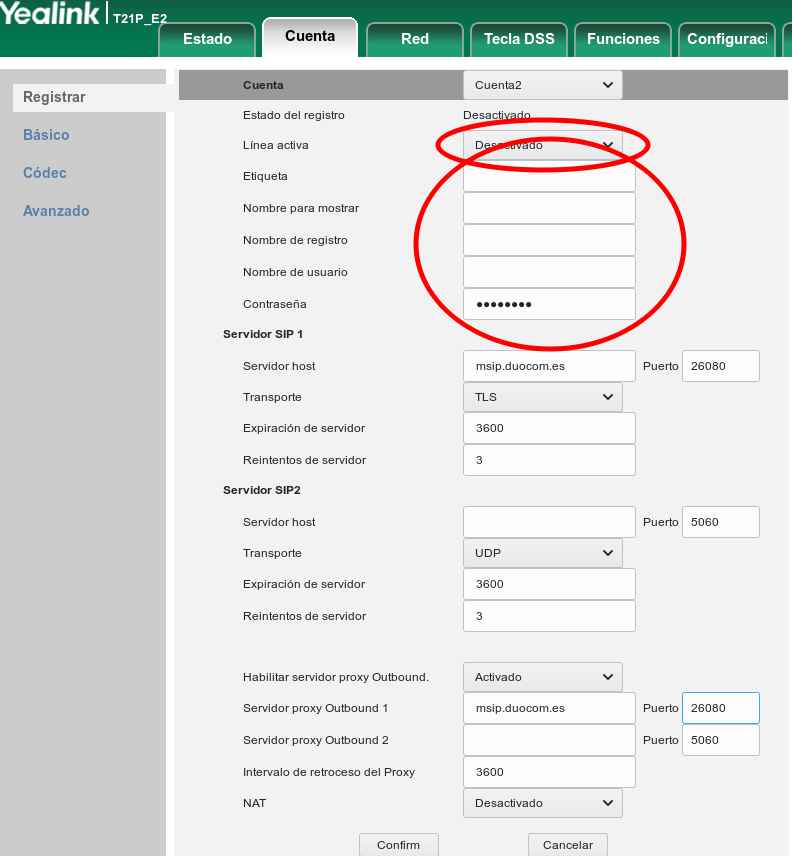Open Avanzado section in sidebar
Screen dimensions: 792x856
56,211
